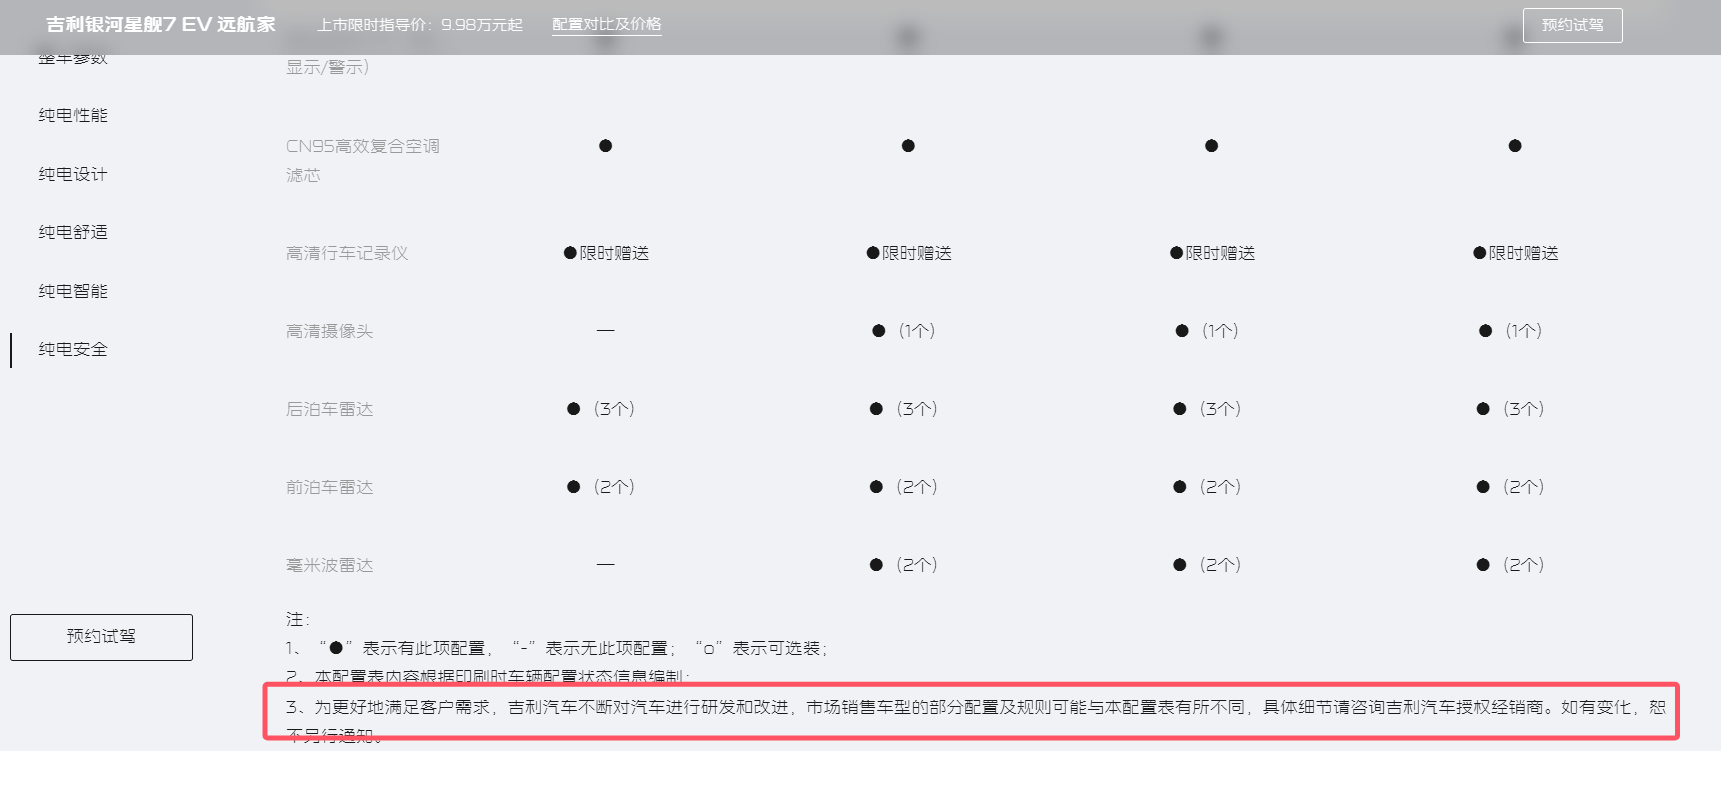Click note 1 explaining the ● symbol
This screenshot has height=798, width=1721.
coord(557,648)
